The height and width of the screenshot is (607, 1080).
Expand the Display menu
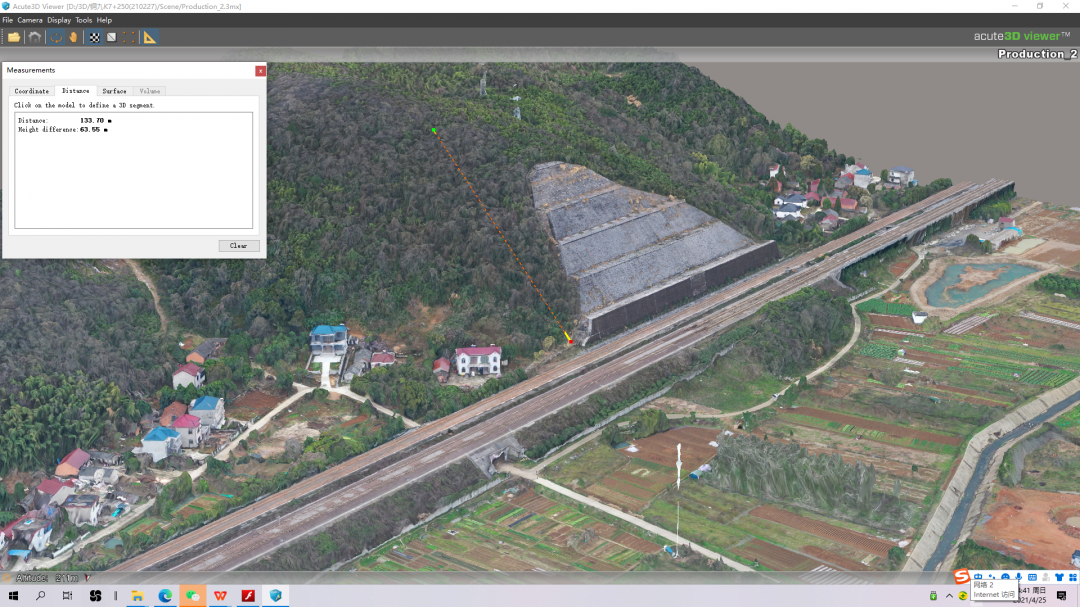pos(59,20)
